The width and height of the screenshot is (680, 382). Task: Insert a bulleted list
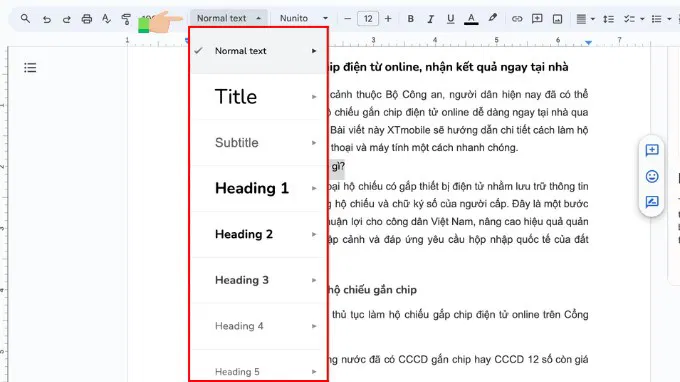(x=657, y=19)
